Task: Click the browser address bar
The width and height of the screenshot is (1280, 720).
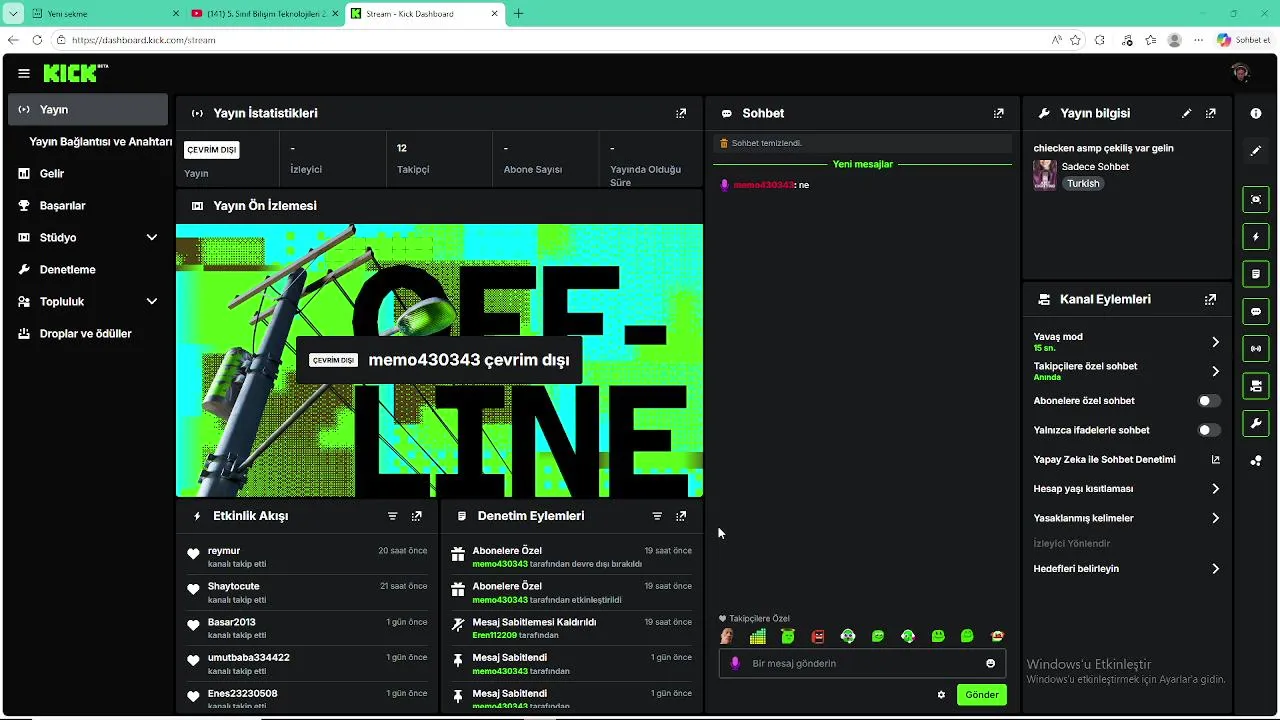Action: coord(550,40)
